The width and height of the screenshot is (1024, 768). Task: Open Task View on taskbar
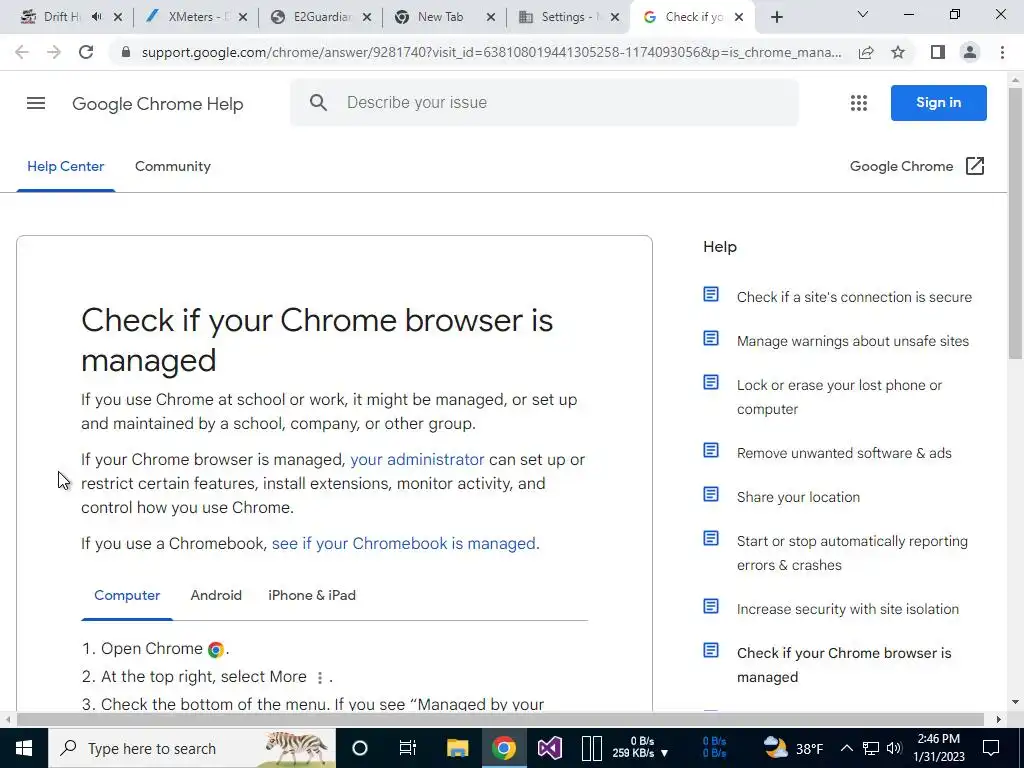408,748
